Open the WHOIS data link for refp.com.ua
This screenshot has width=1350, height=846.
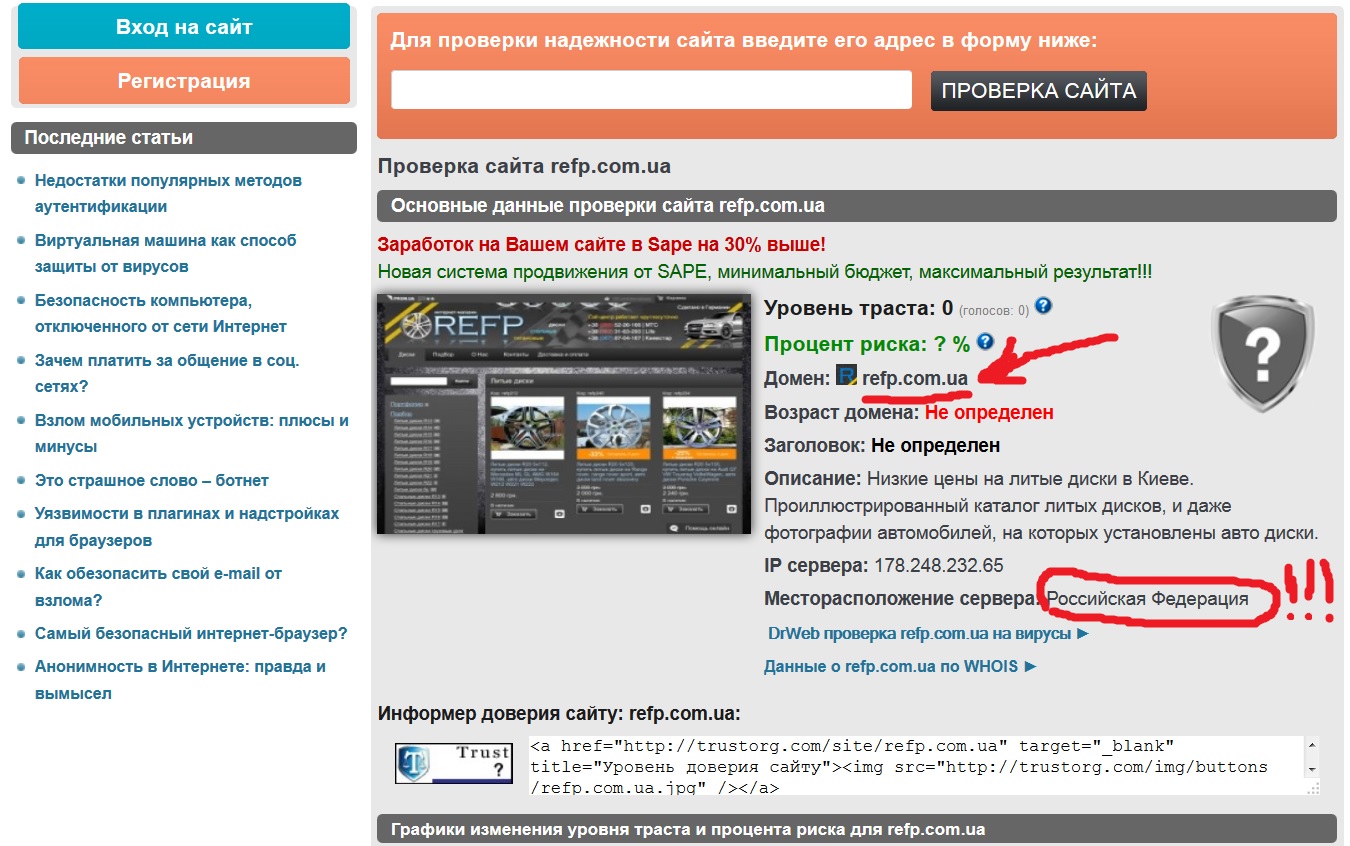900,666
